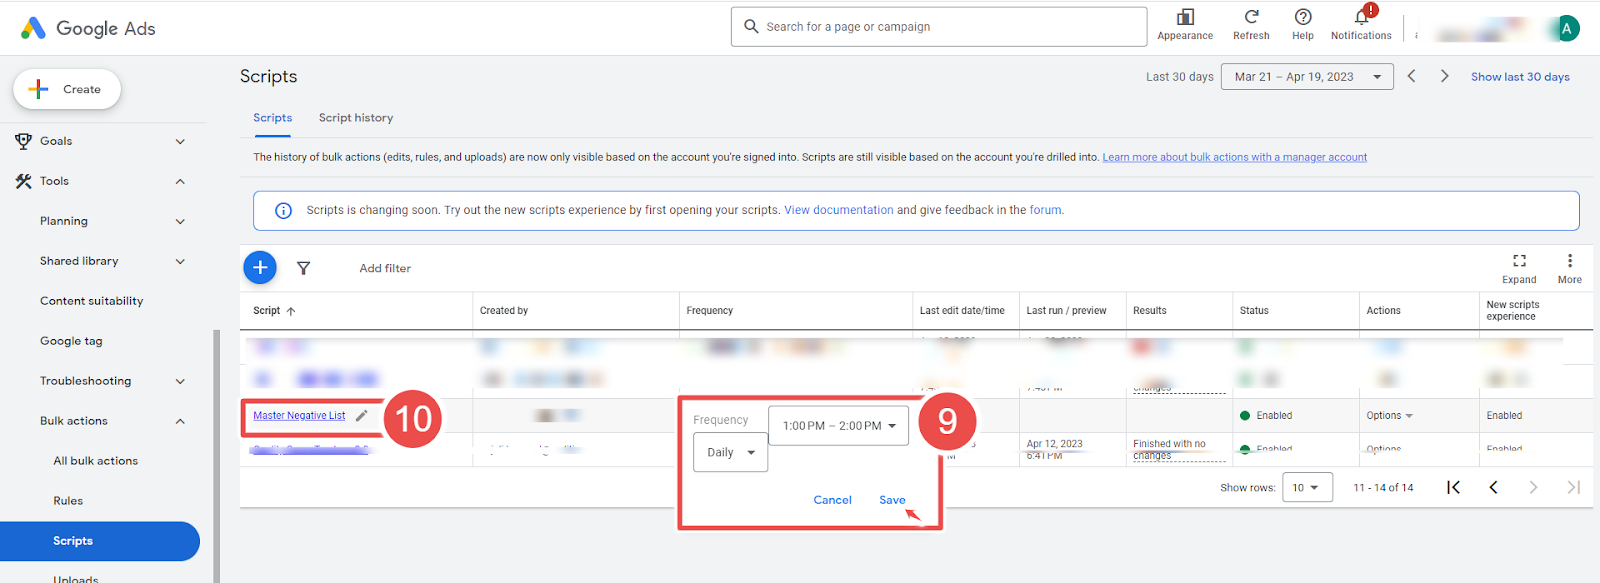Open the Help icon

1303,17
